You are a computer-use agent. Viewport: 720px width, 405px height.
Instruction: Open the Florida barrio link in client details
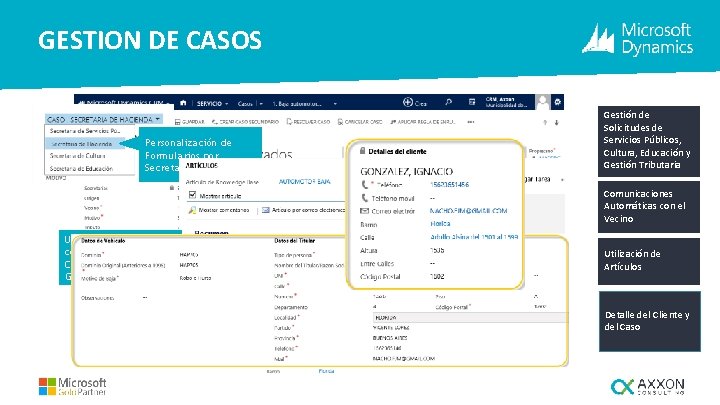pos(440,224)
